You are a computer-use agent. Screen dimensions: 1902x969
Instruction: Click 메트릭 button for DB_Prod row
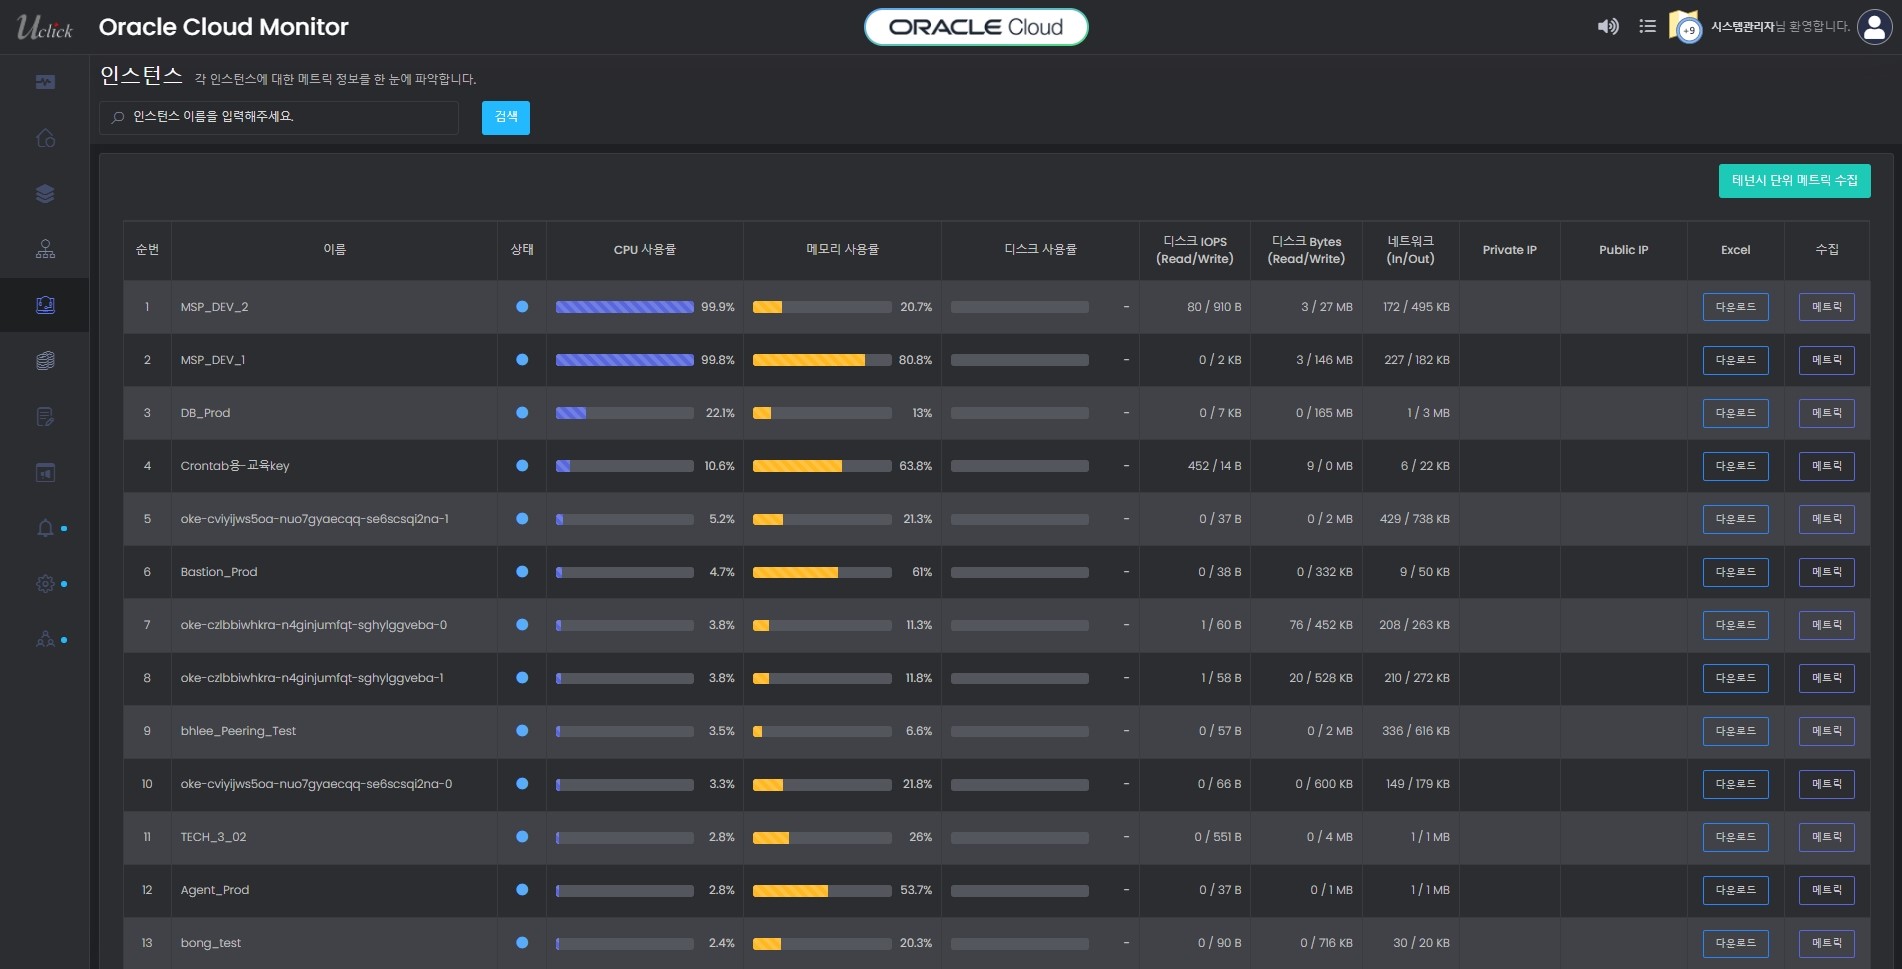pos(1826,413)
